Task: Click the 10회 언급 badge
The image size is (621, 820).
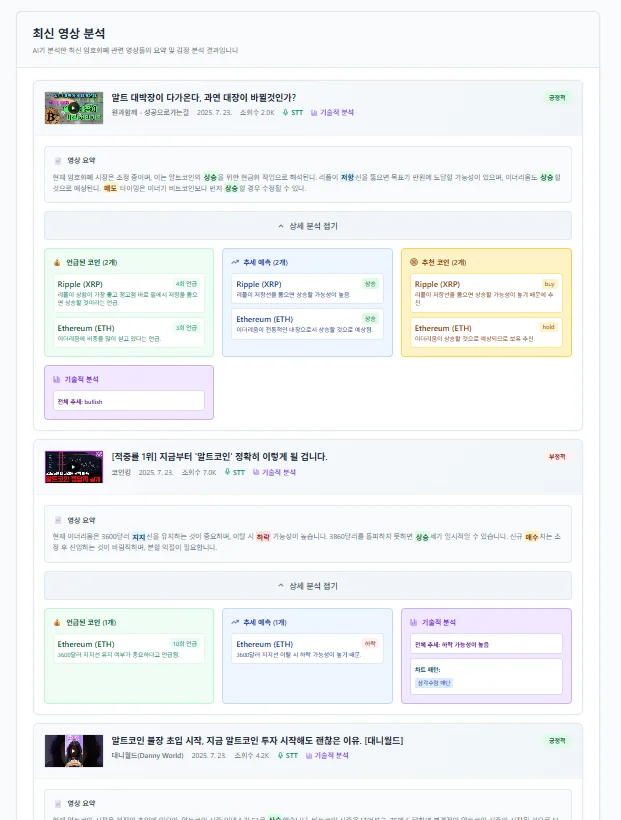Action: [185, 644]
